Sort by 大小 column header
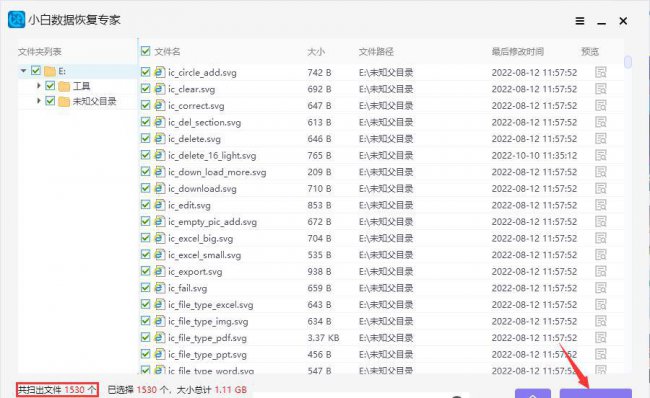This screenshot has width=650, height=398. tap(316, 51)
